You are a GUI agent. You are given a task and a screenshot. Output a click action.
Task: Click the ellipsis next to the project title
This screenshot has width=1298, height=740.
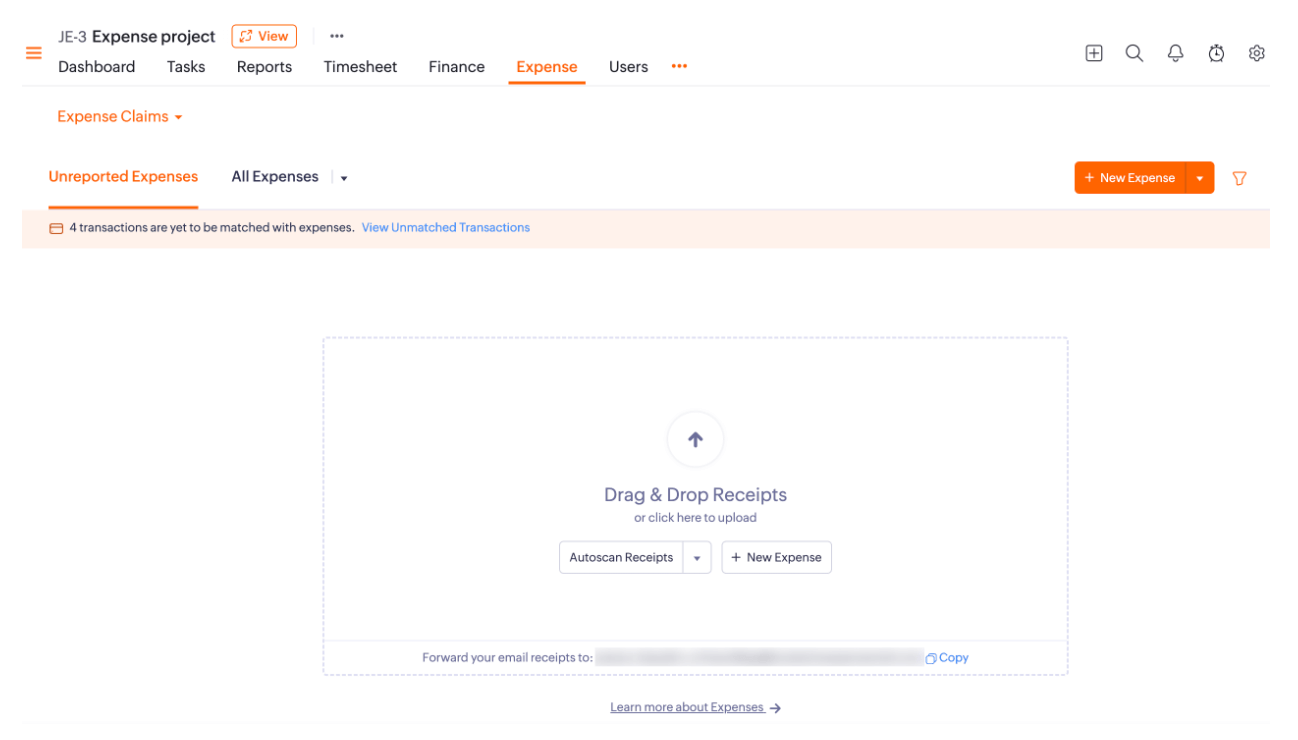[336, 36]
